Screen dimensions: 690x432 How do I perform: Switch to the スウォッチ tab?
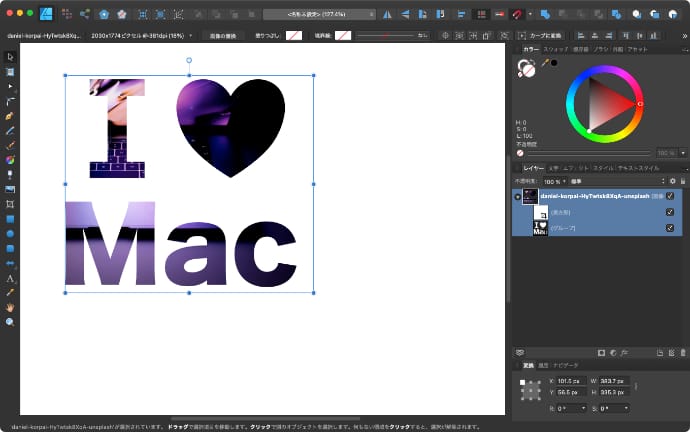[x=556, y=49]
